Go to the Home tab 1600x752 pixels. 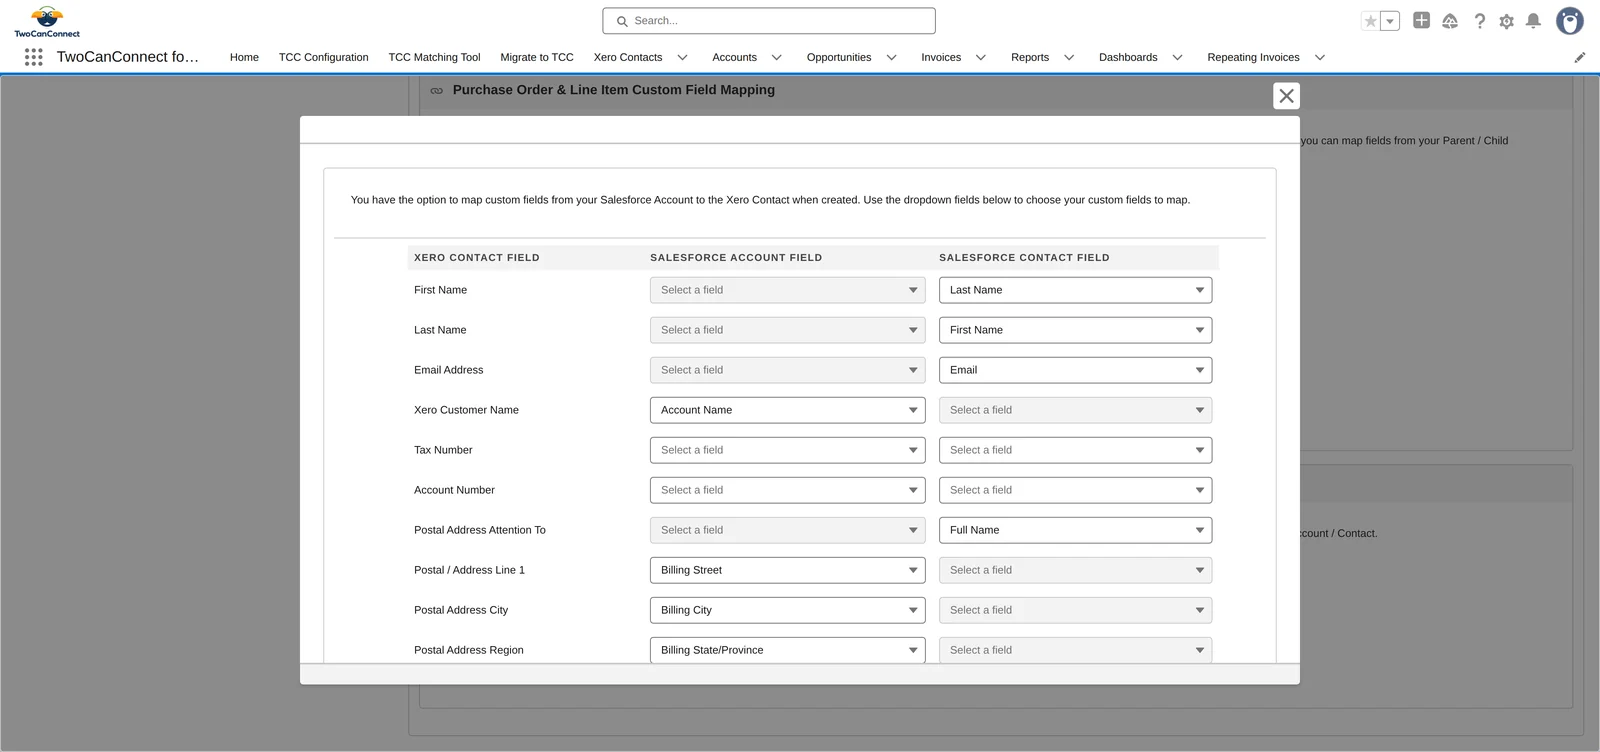pyautogui.click(x=244, y=58)
